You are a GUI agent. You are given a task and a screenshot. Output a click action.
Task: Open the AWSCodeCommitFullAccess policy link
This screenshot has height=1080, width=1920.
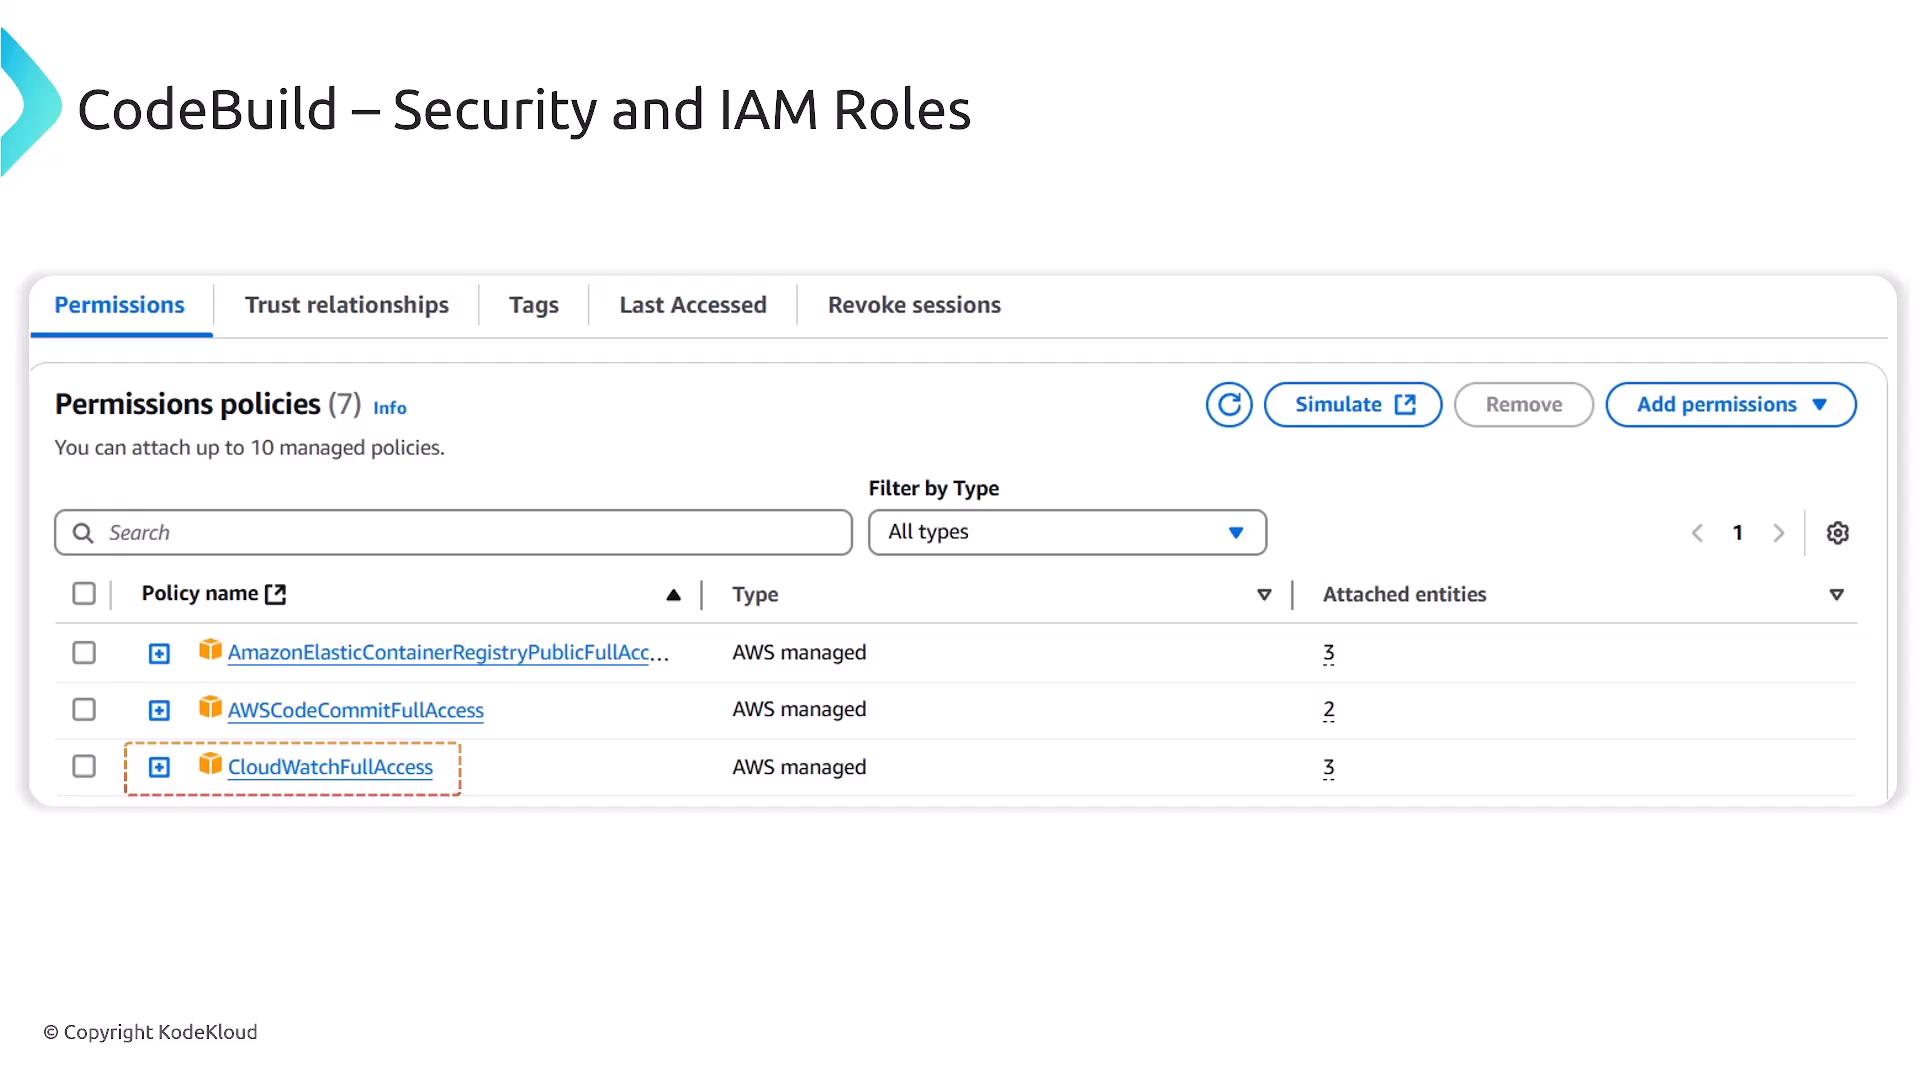tap(356, 710)
